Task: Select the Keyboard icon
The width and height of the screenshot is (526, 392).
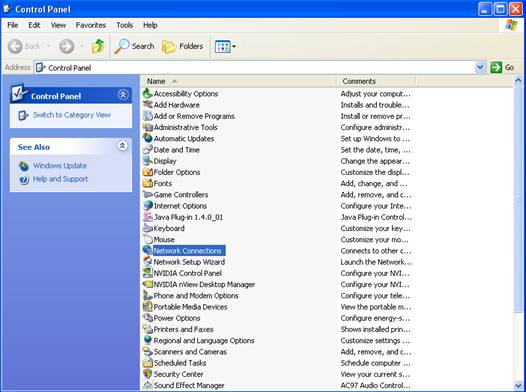Action: coord(148,228)
